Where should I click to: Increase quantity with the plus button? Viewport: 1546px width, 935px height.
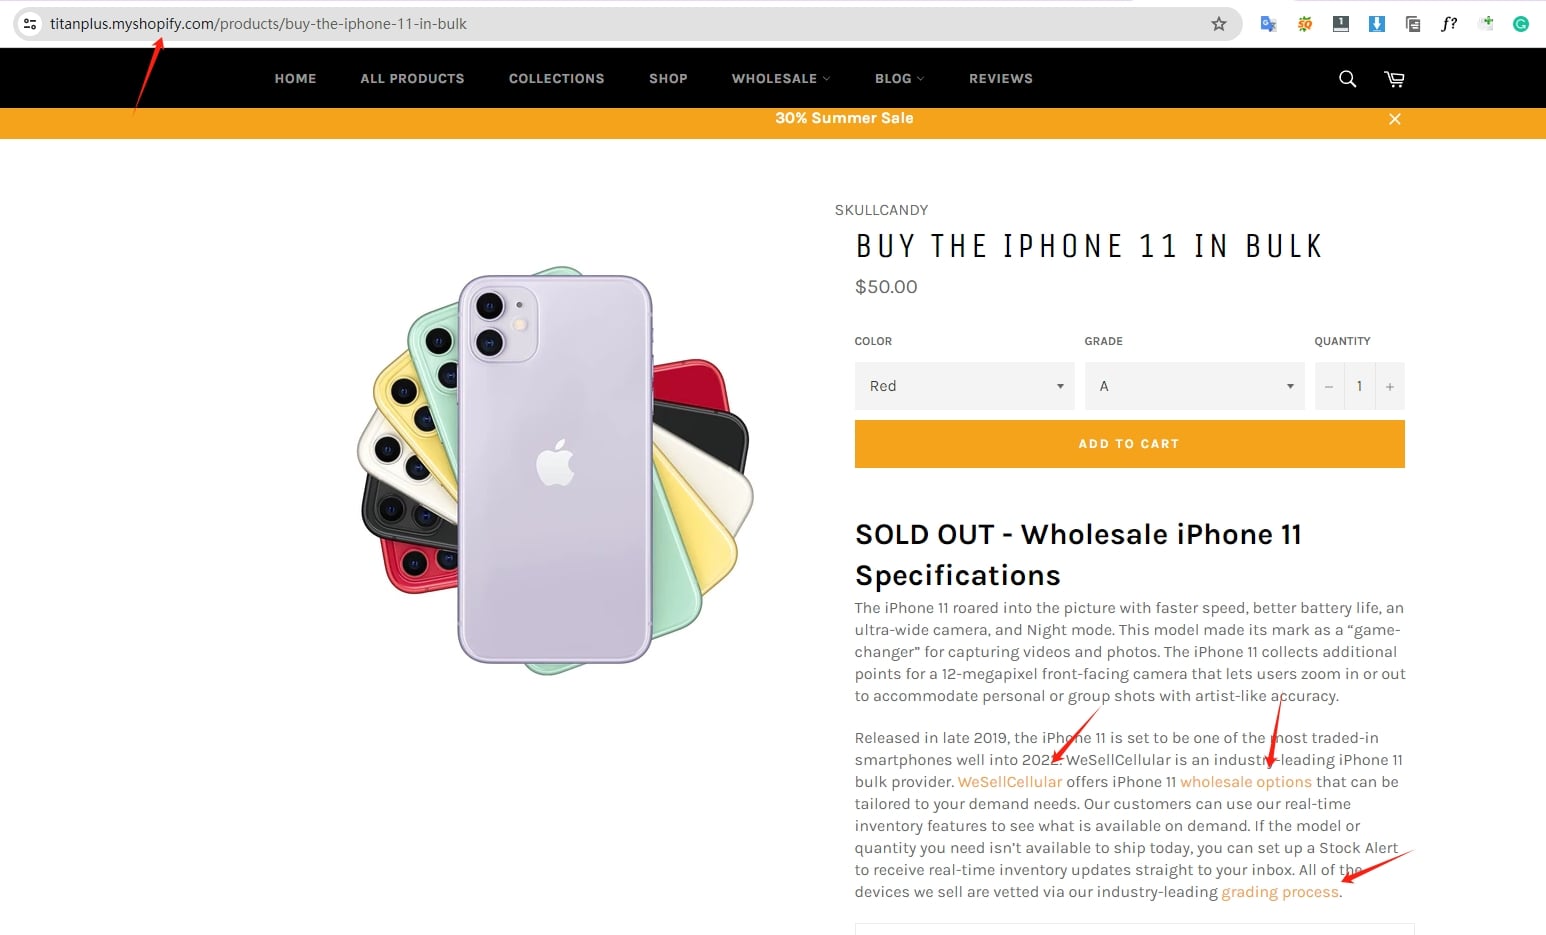pyautogui.click(x=1389, y=387)
